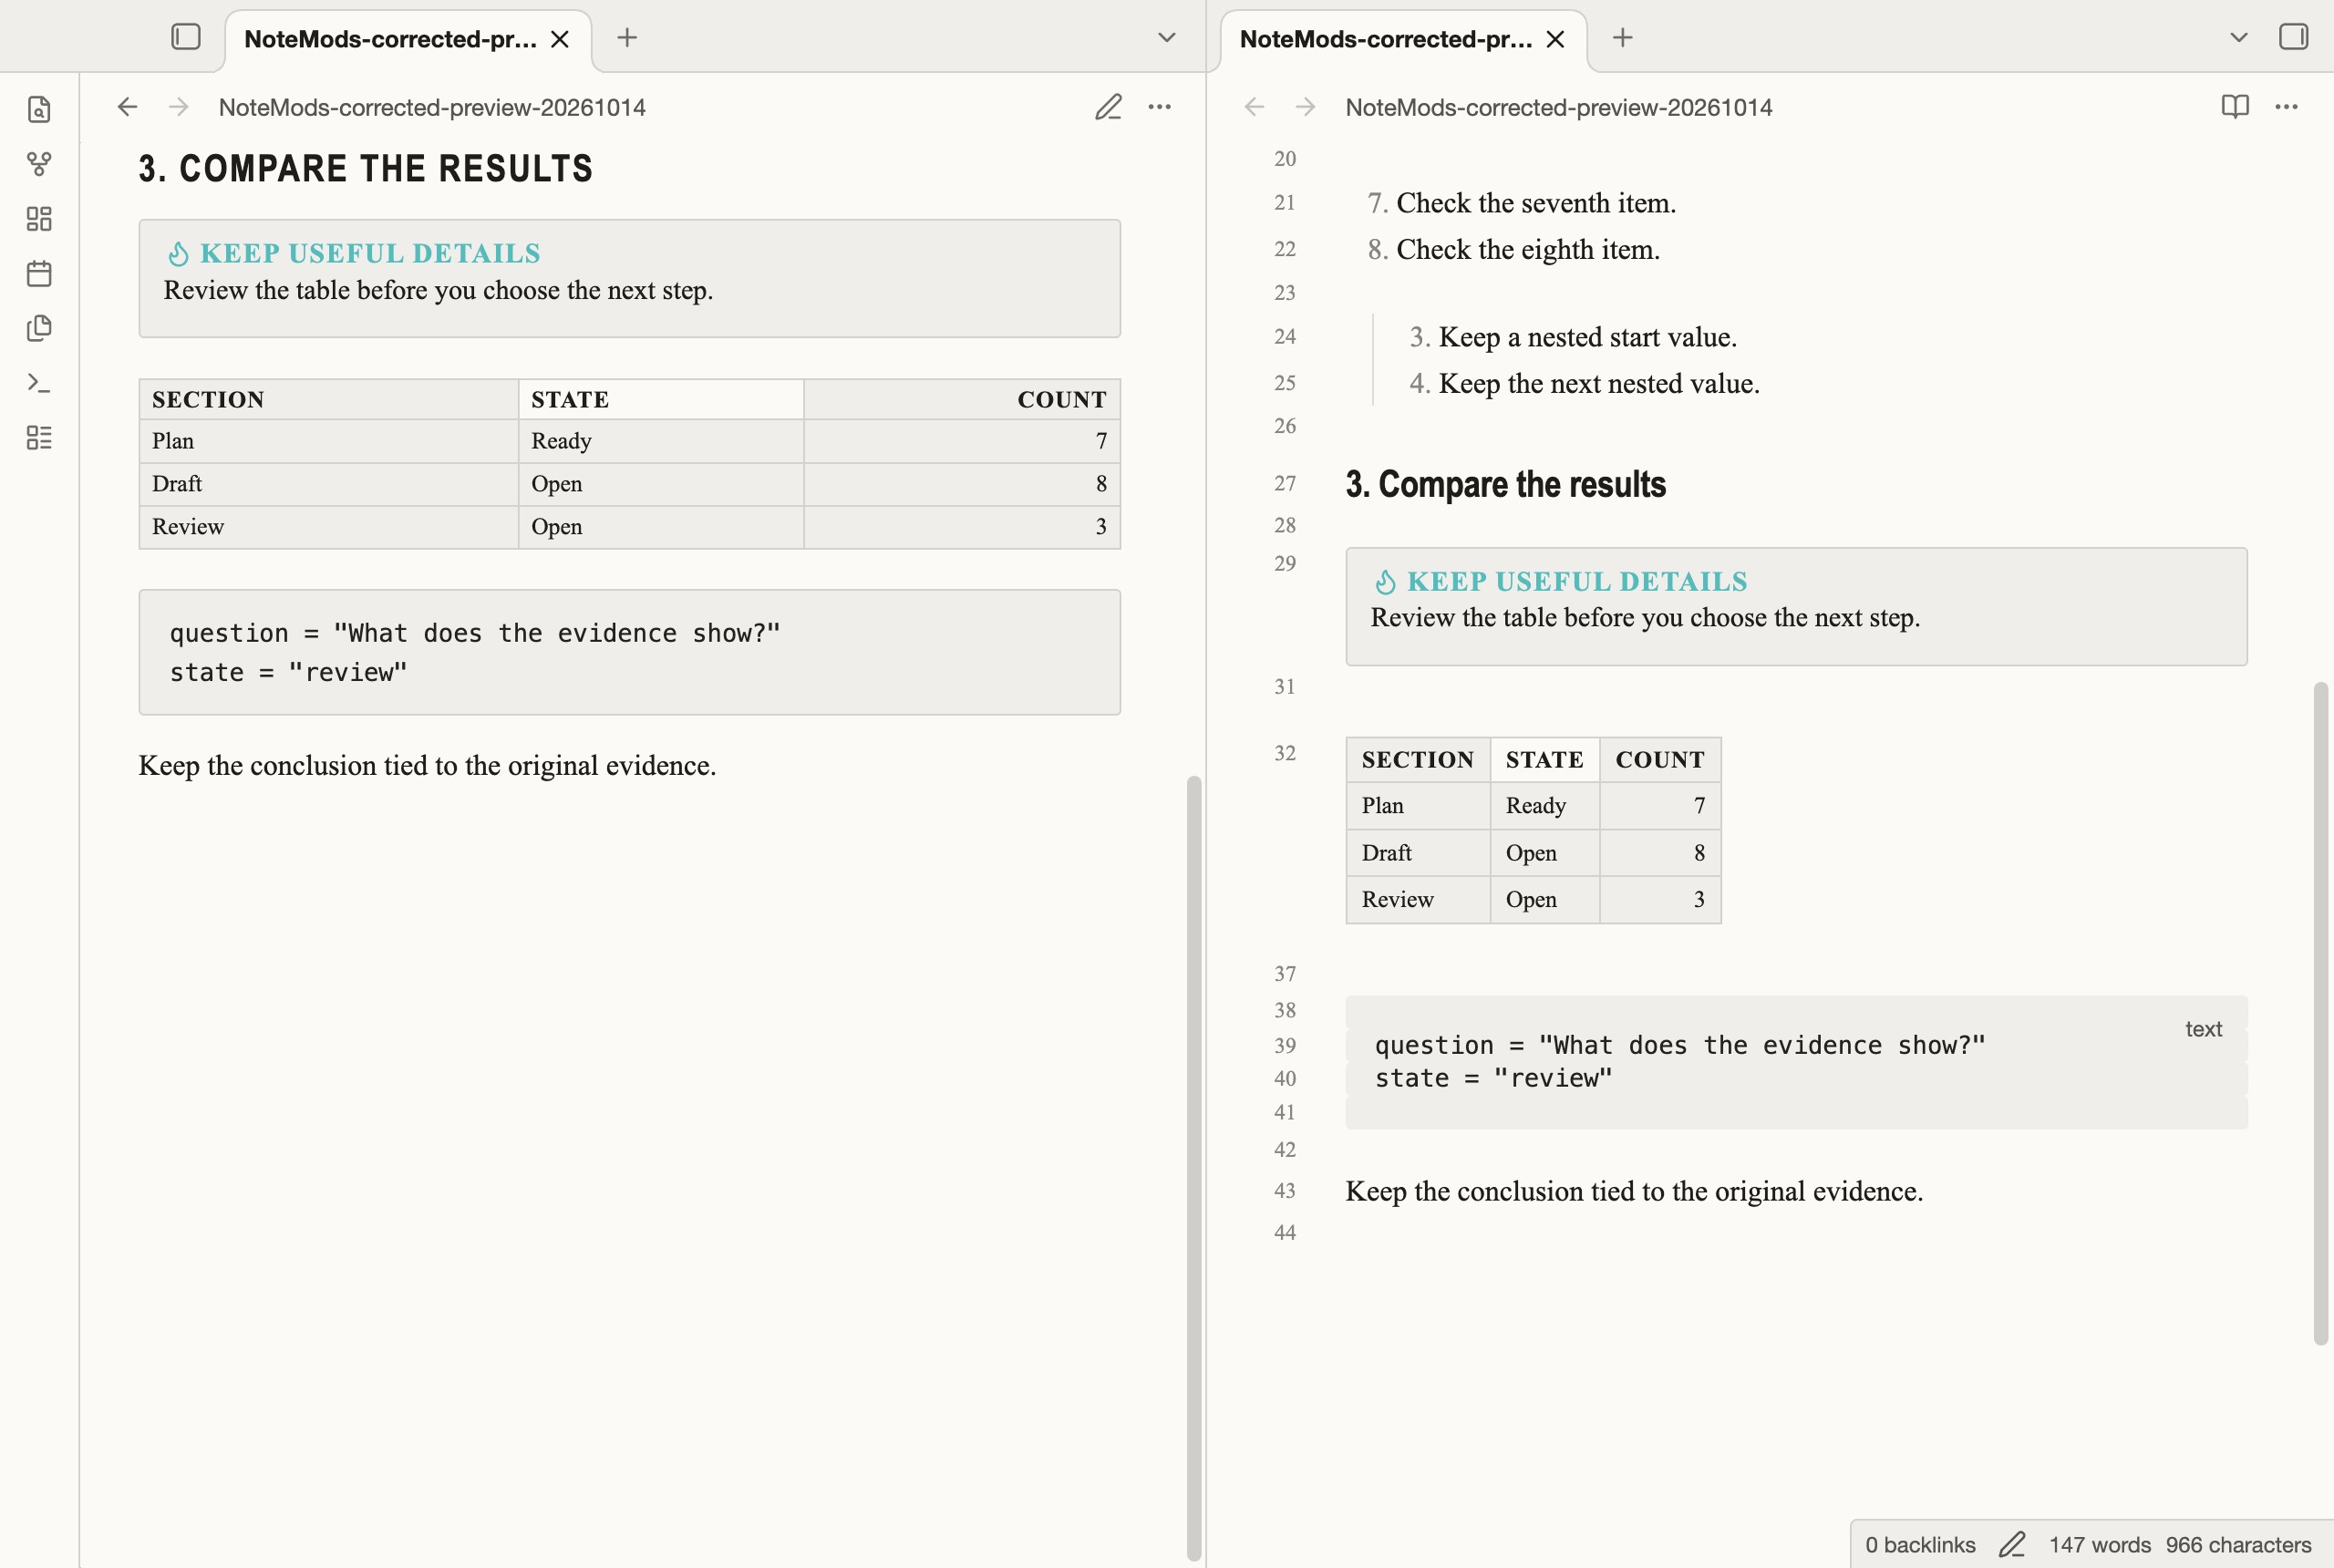Viewport: 2334px width, 1568px height.
Task: Navigate back in the left pane
Action: (x=127, y=107)
